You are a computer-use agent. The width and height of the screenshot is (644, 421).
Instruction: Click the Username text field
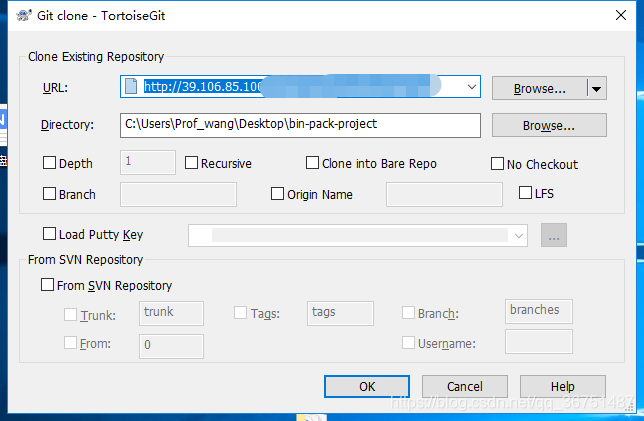point(539,341)
